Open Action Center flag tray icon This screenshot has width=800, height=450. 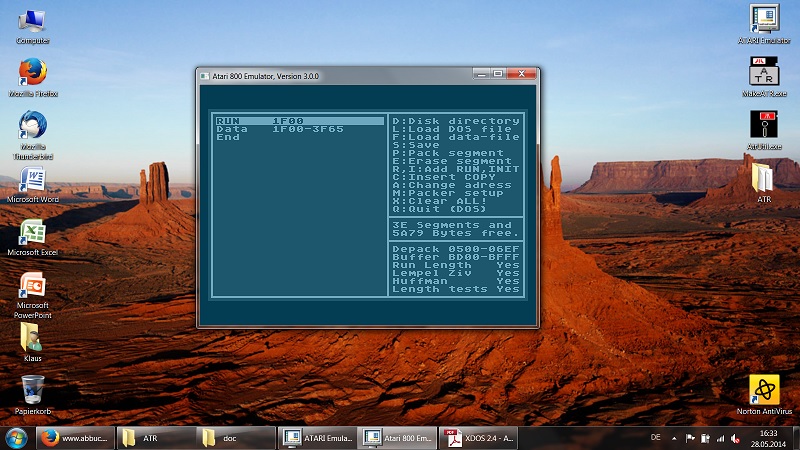[690, 438]
